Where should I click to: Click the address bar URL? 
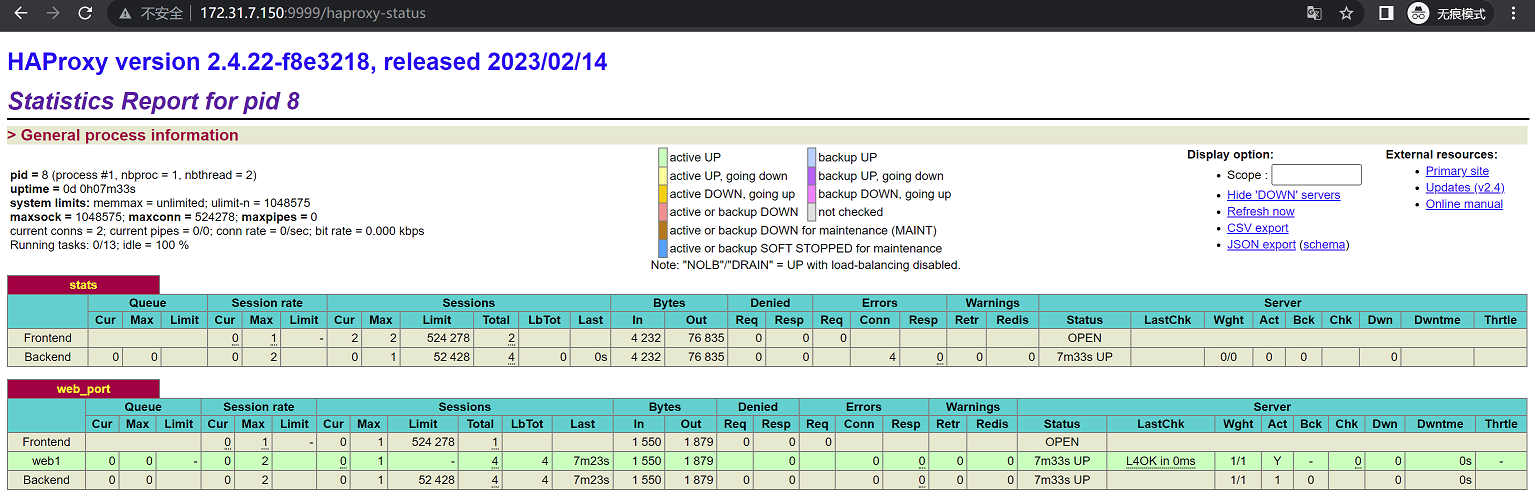312,13
